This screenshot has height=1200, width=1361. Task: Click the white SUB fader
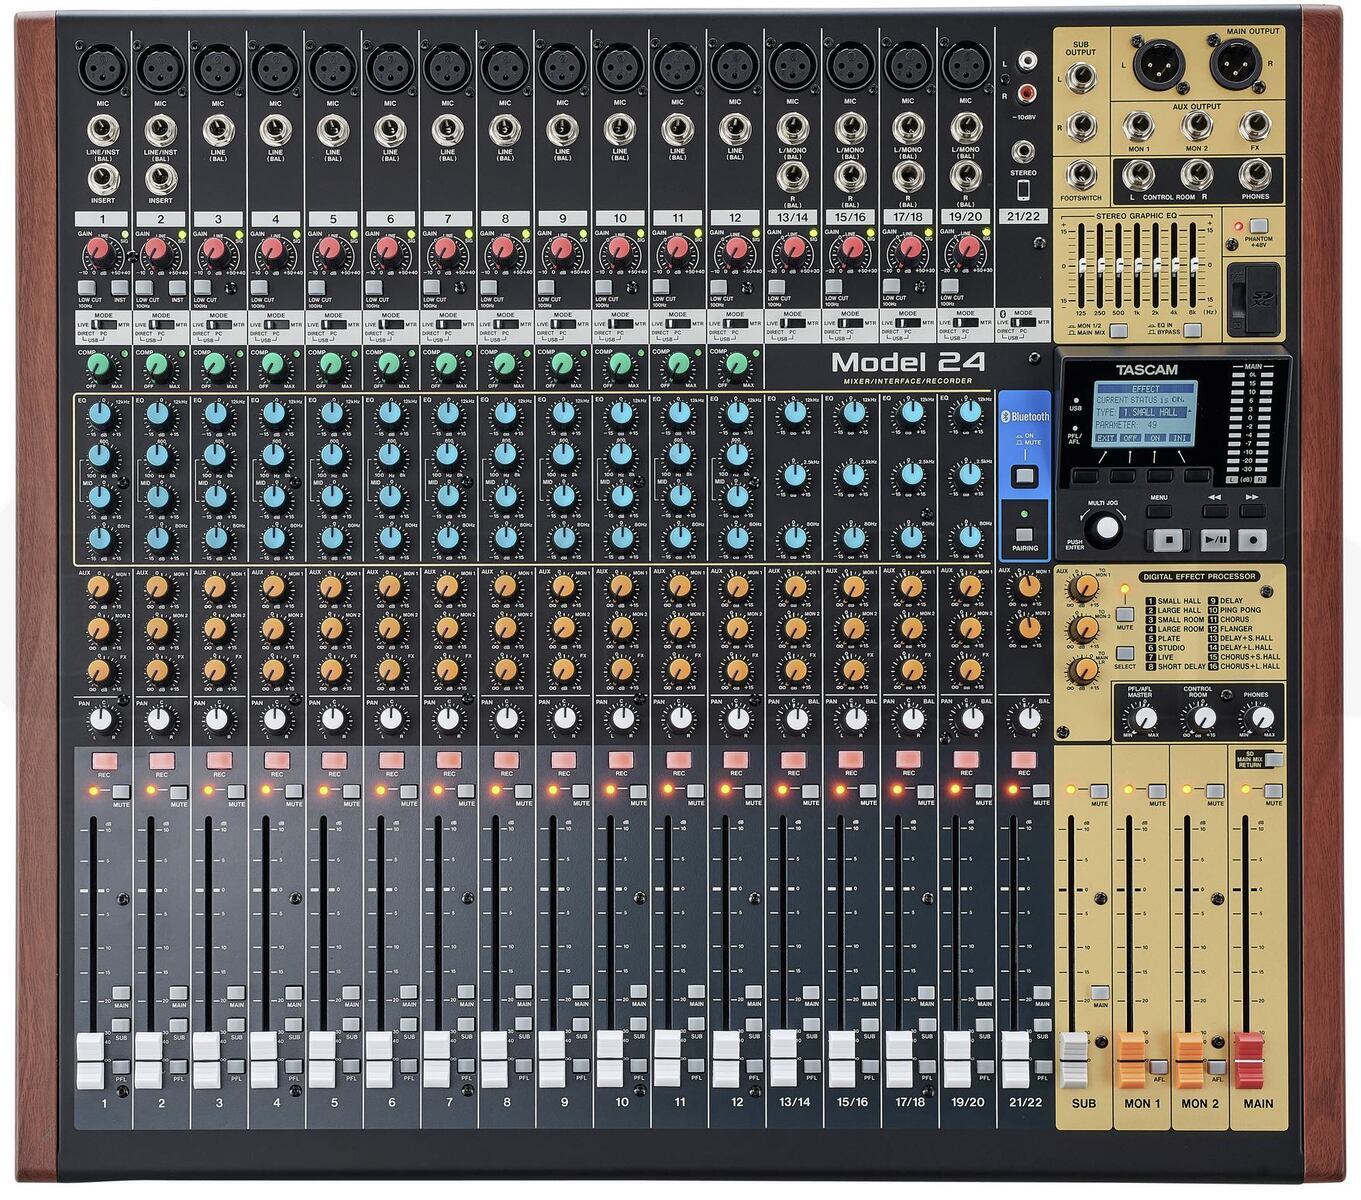tap(1073, 1060)
